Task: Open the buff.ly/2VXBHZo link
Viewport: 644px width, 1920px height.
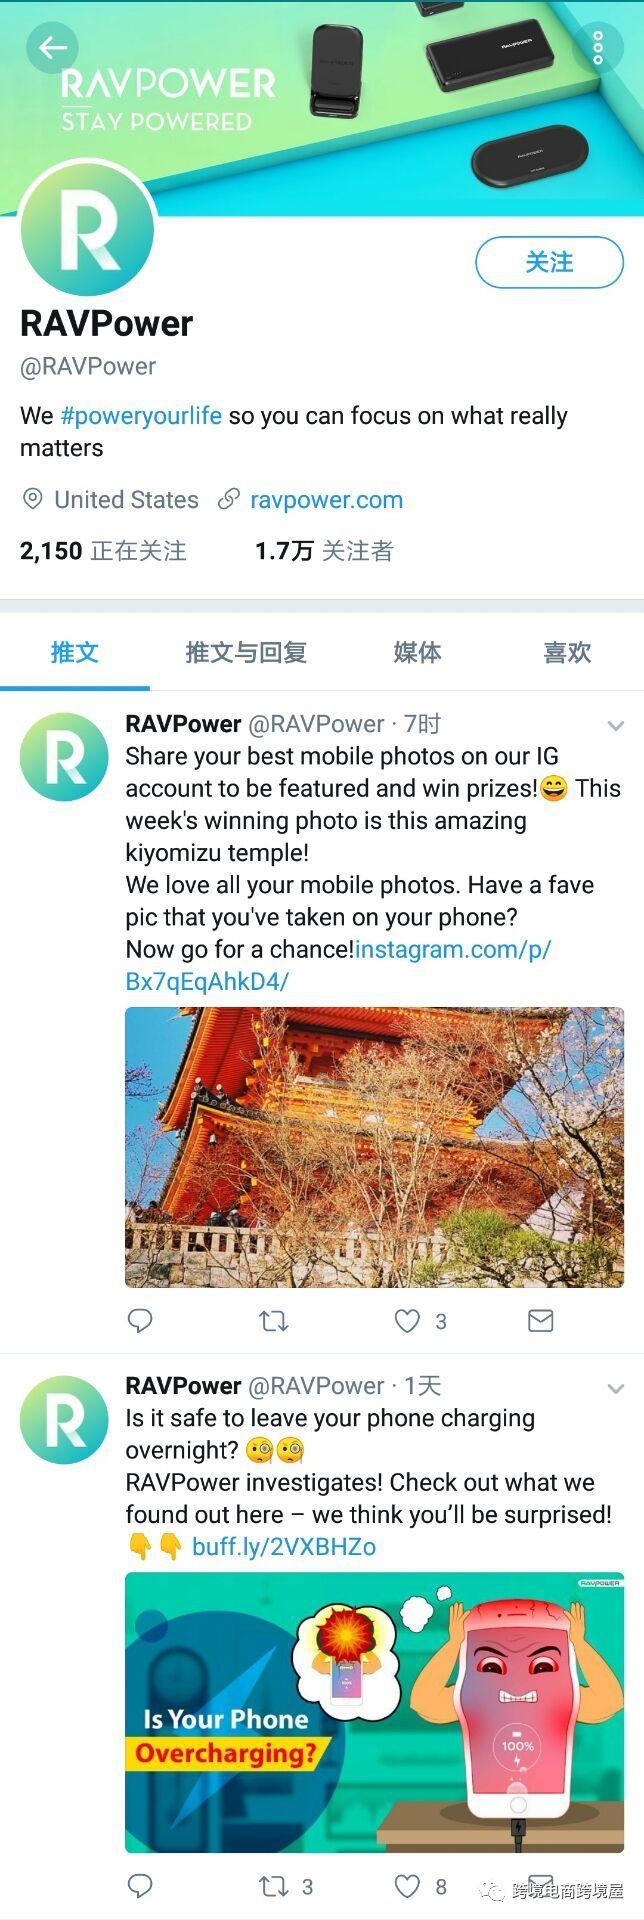Action: pyautogui.click(x=284, y=1547)
